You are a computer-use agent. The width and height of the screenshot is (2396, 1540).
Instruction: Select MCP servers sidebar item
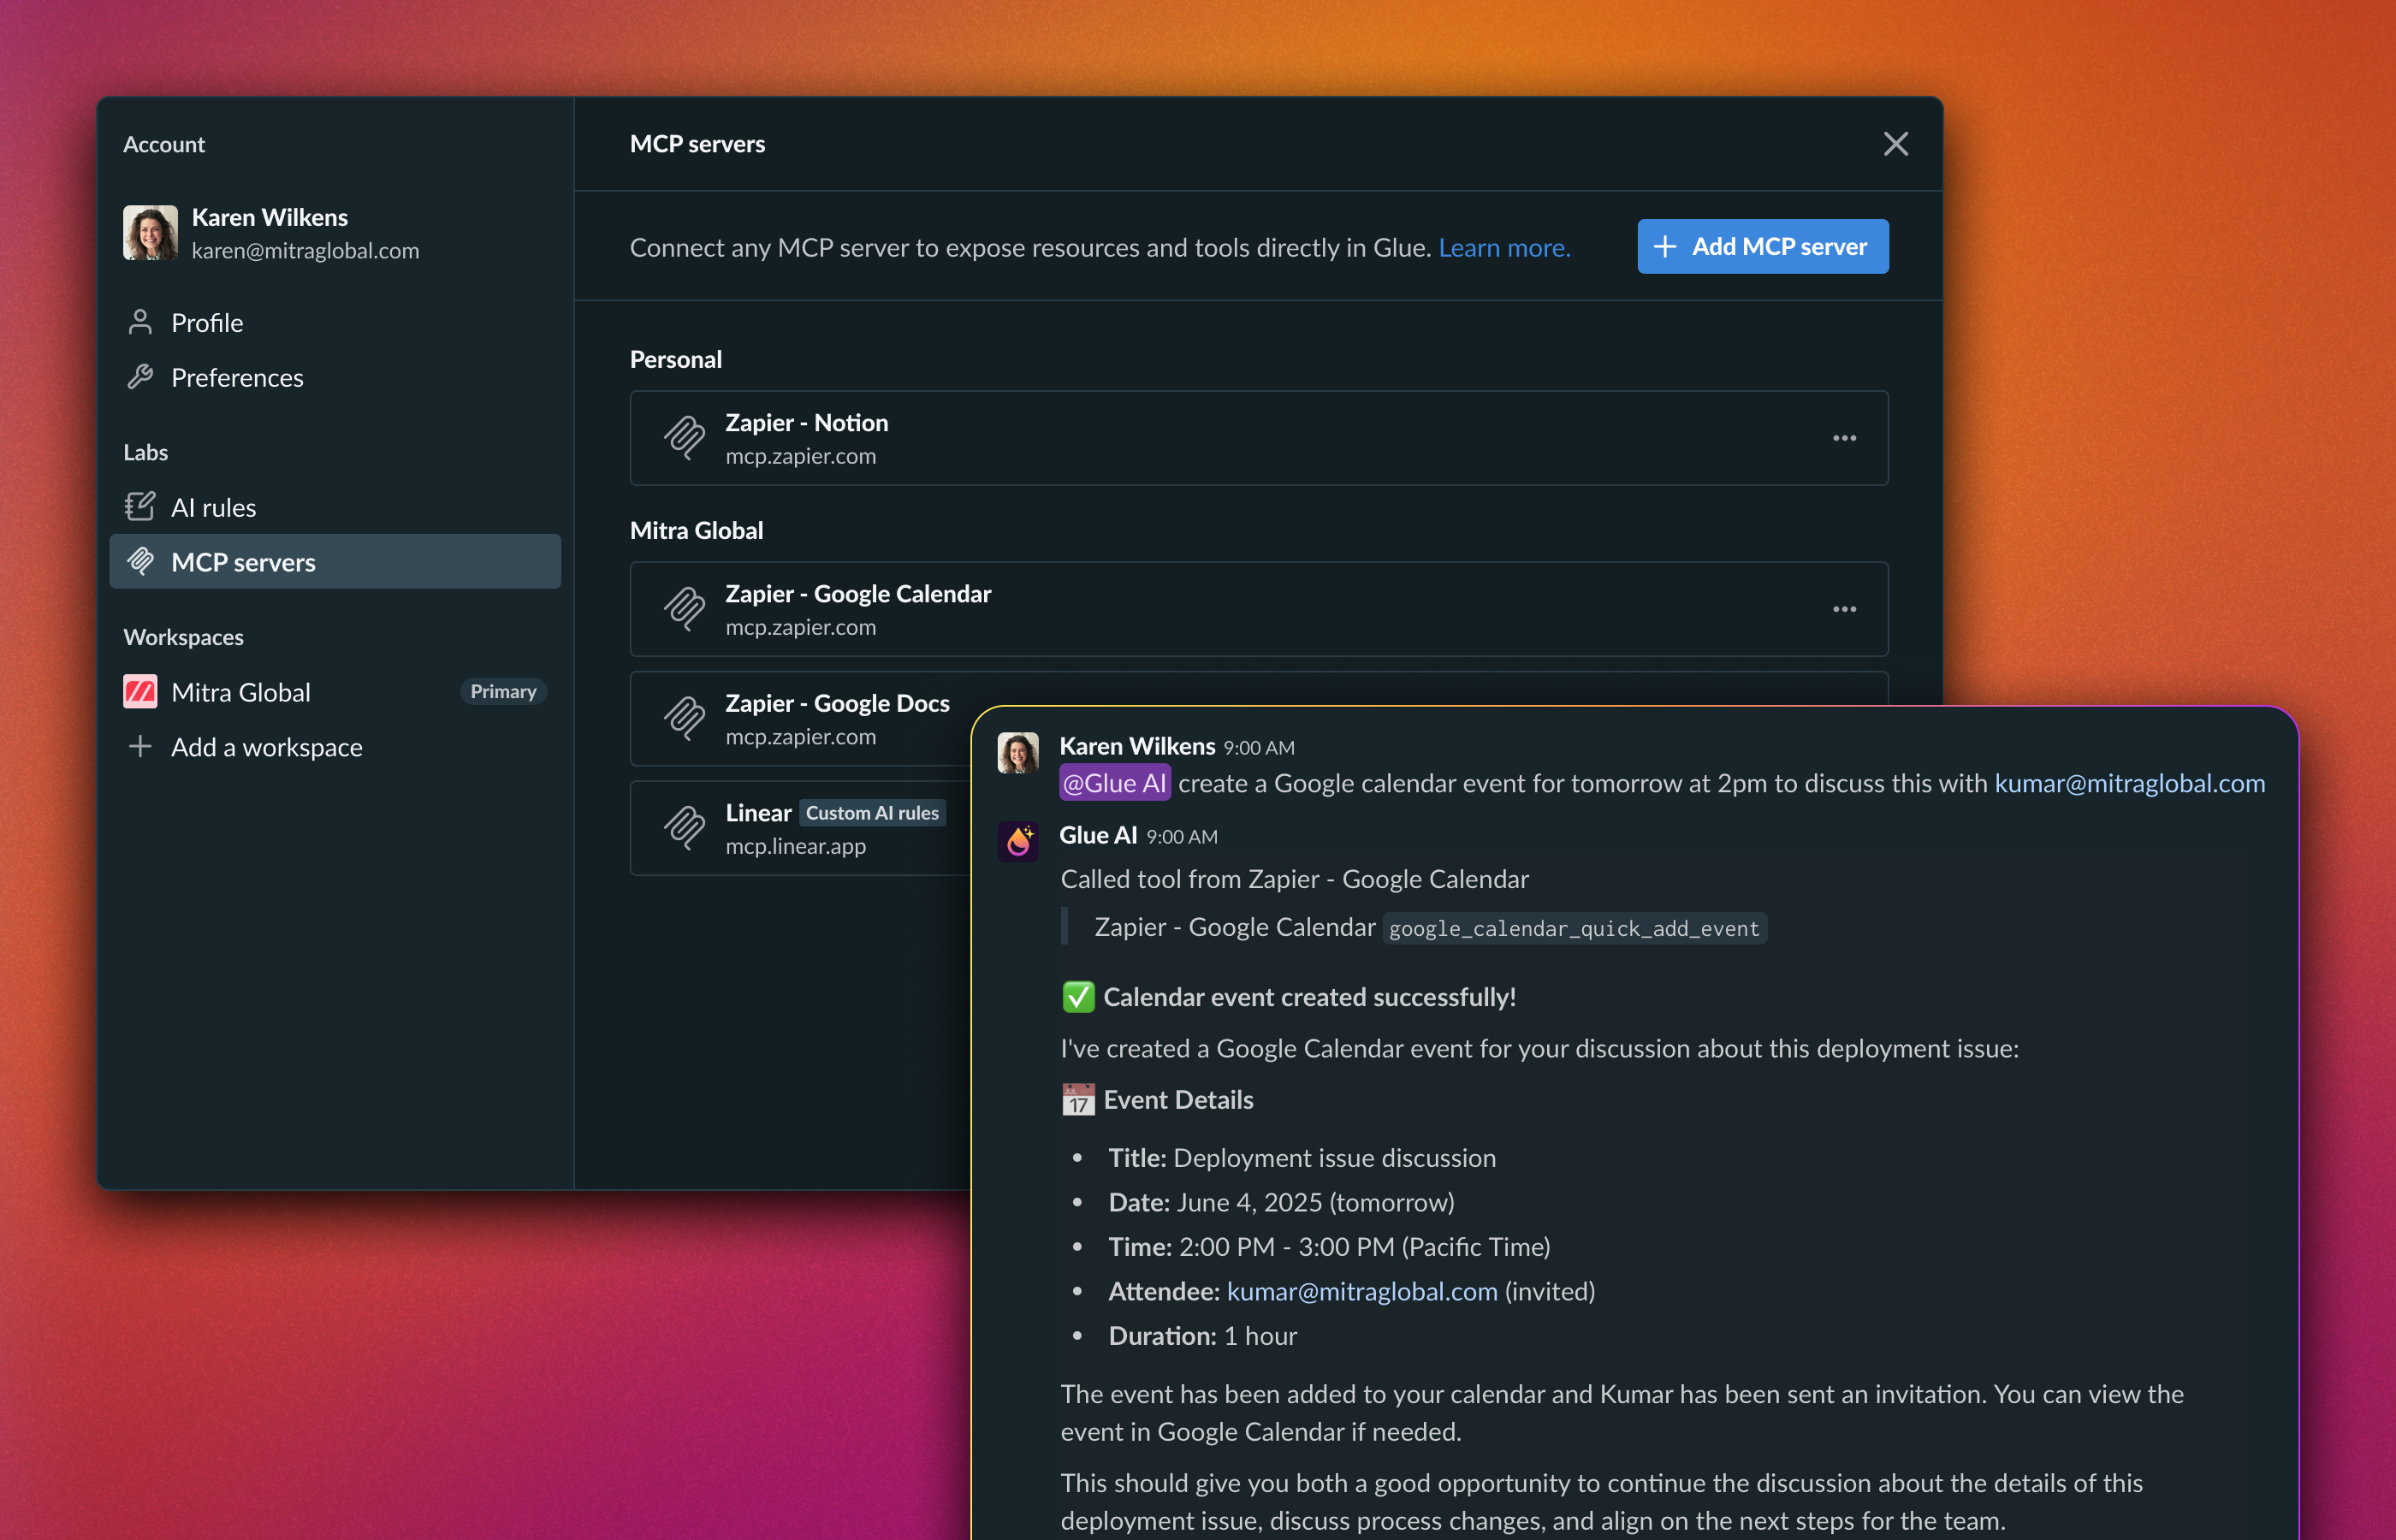tap(243, 562)
